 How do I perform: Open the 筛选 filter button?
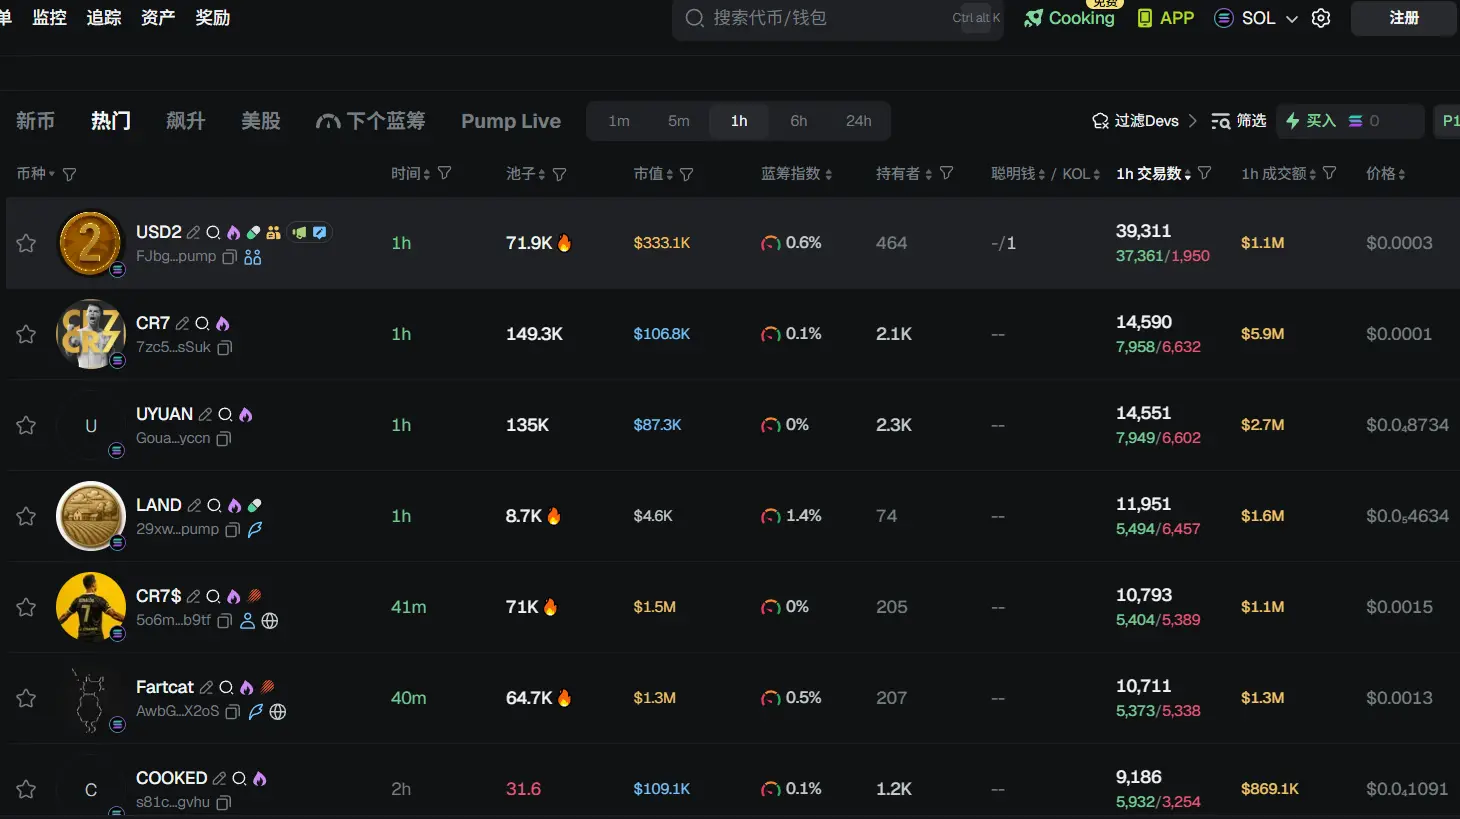(1239, 121)
